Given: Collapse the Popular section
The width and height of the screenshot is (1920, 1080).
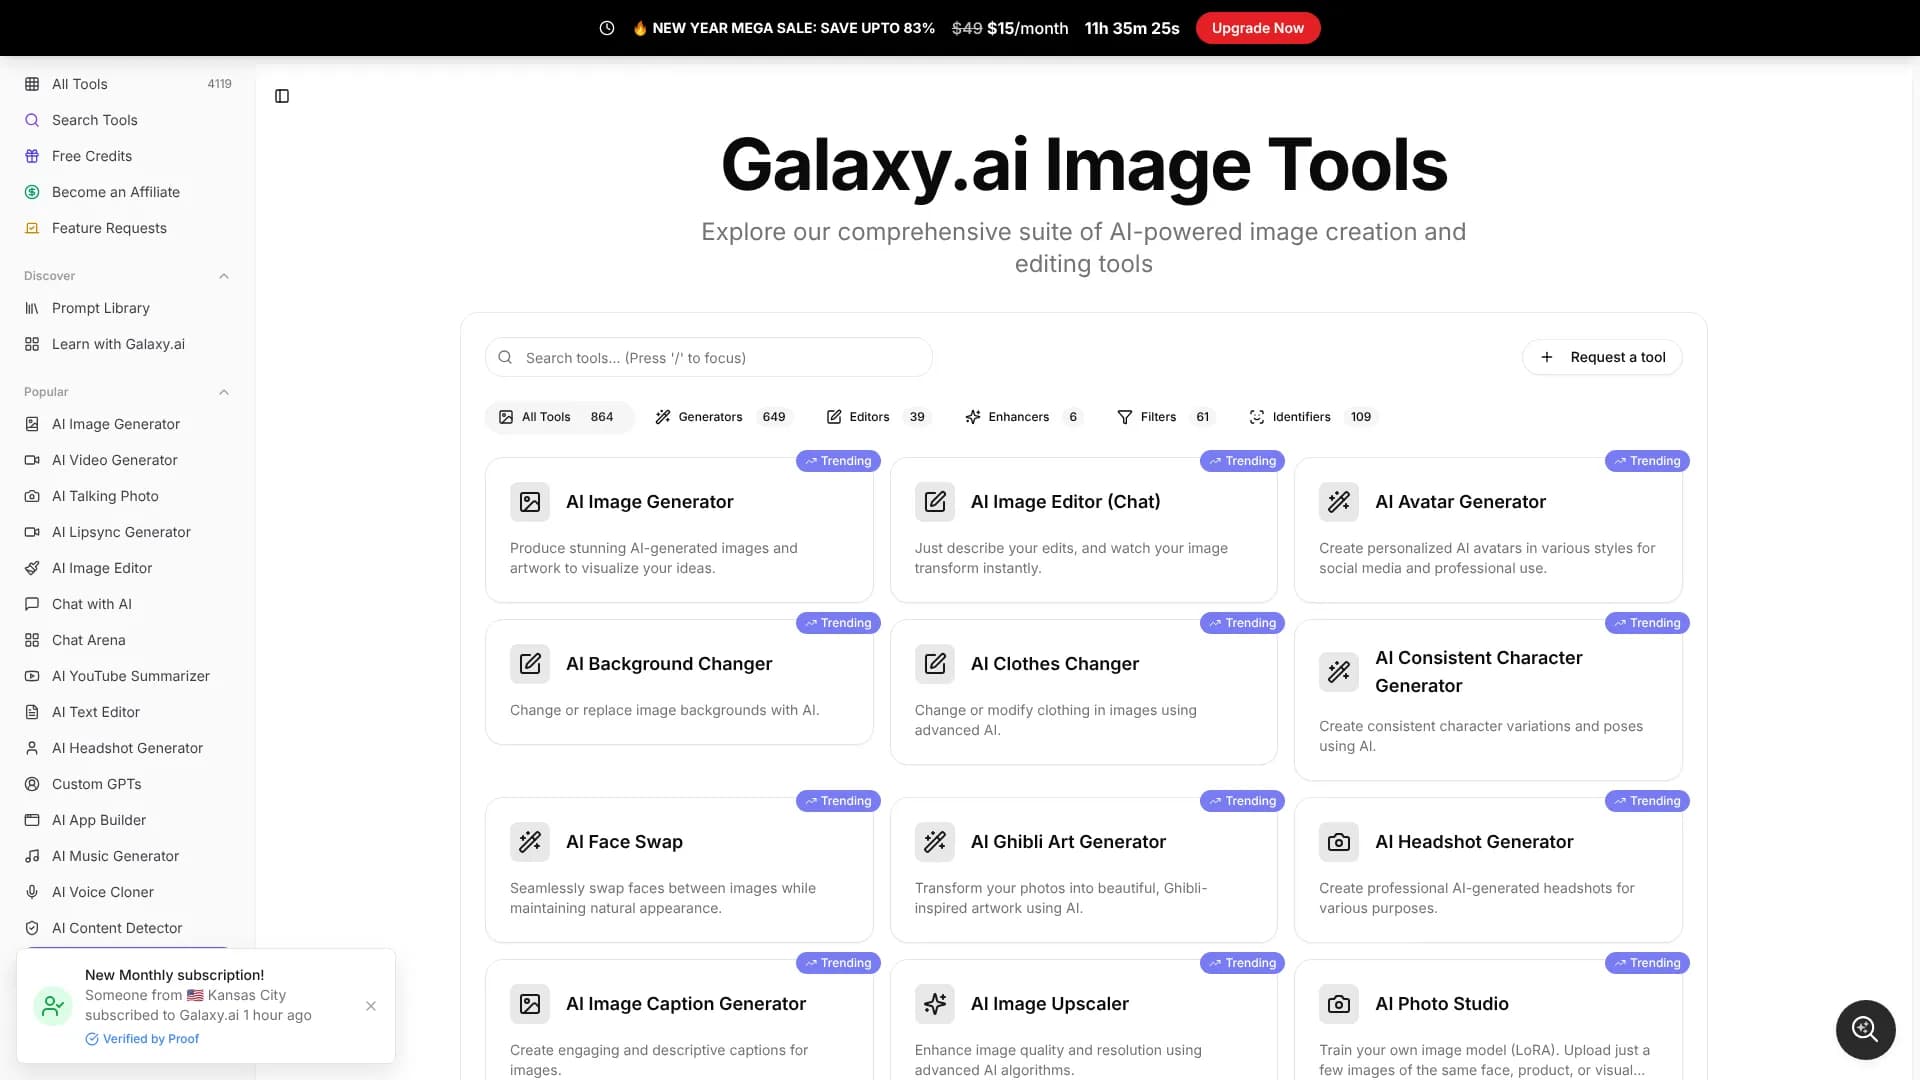Looking at the screenshot, I should pos(224,392).
